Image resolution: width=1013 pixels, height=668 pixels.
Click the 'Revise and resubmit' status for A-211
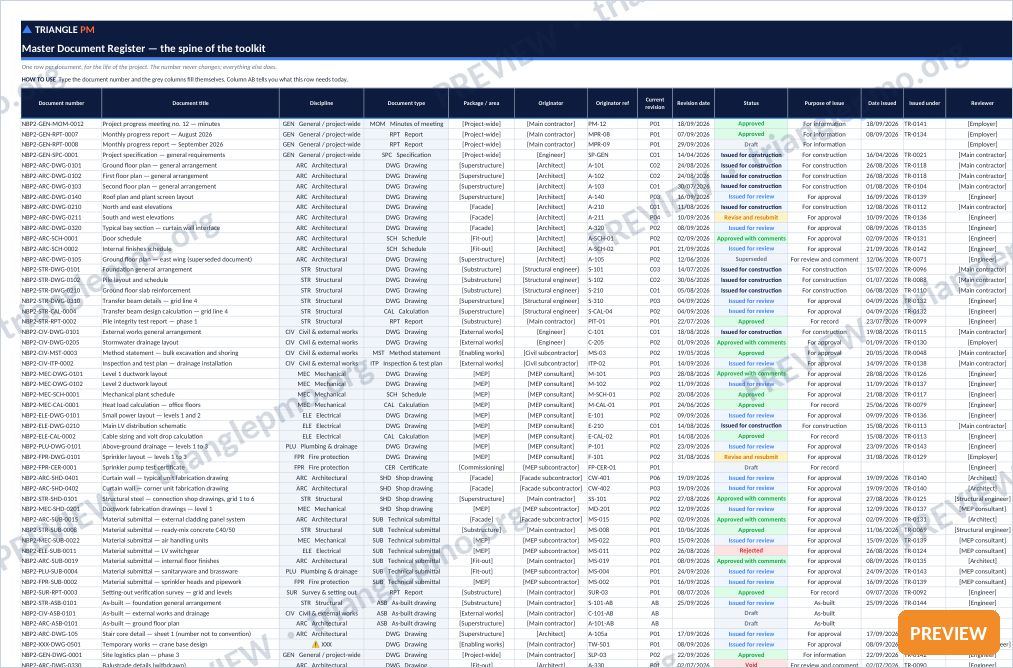[x=751, y=218]
